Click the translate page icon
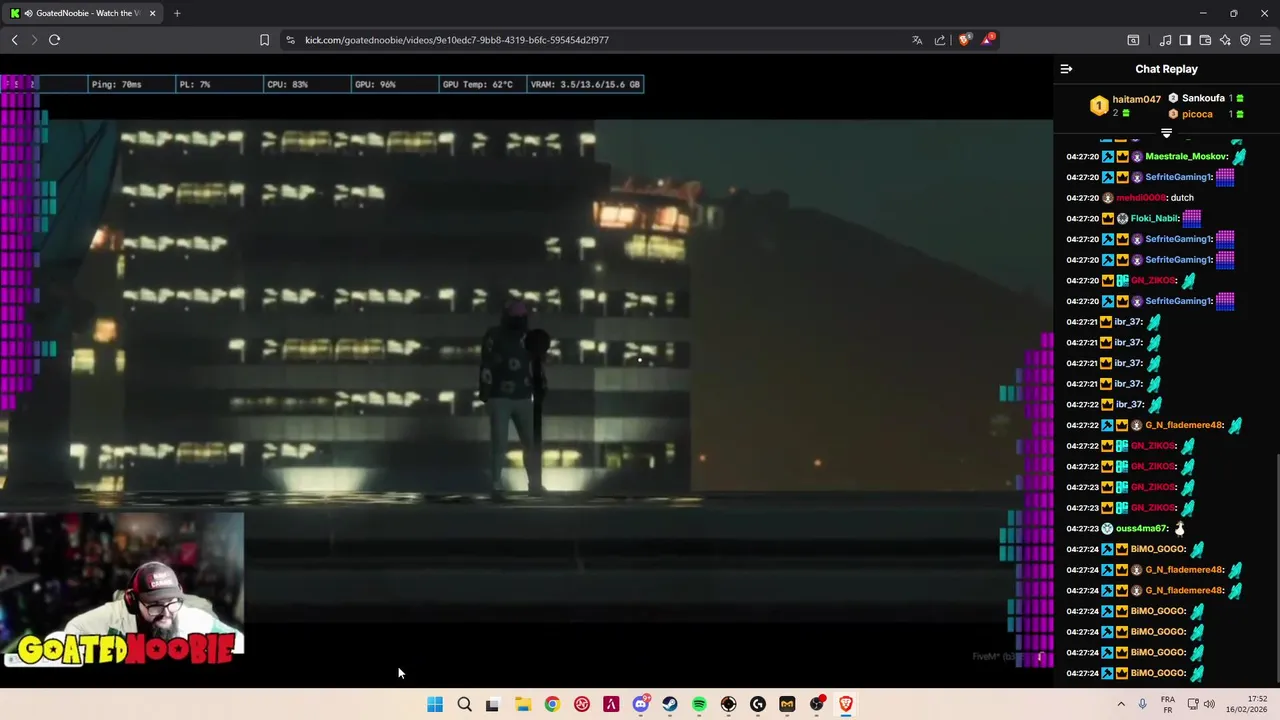Viewport: 1280px width, 720px height. (x=917, y=40)
